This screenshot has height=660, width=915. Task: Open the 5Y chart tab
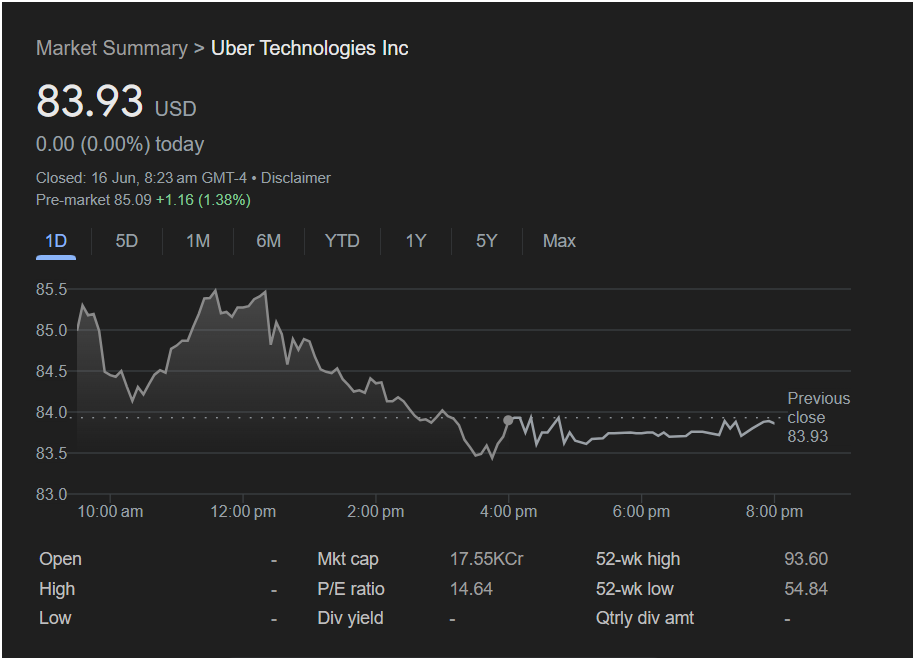[487, 241]
